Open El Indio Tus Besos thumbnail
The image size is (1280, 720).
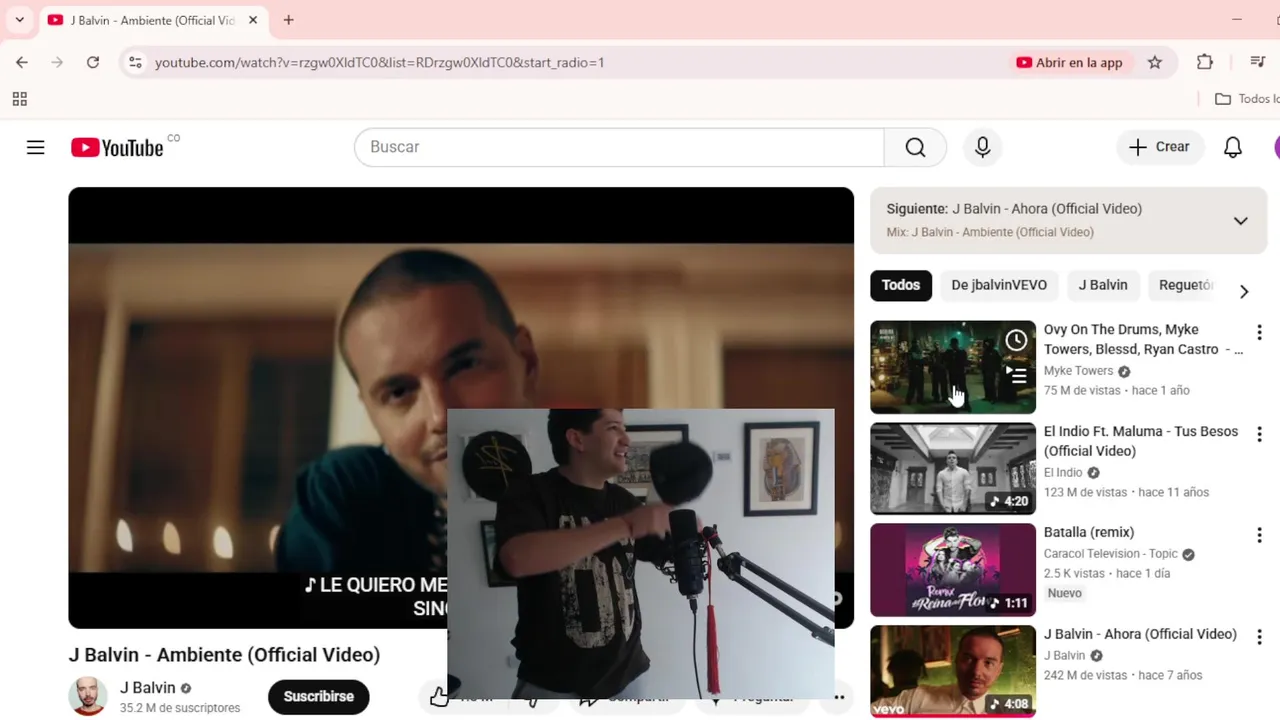tap(953, 468)
